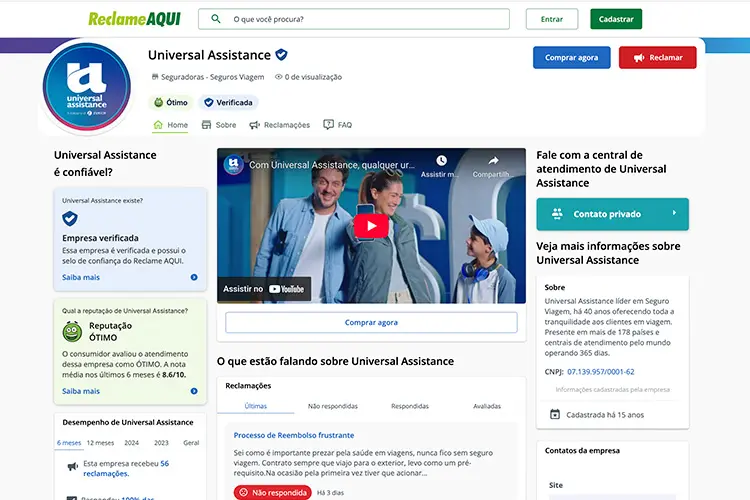Image resolution: width=750 pixels, height=500 pixels.
Task: Click the megaphone icon in Reclamar button
Action: pos(639,58)
